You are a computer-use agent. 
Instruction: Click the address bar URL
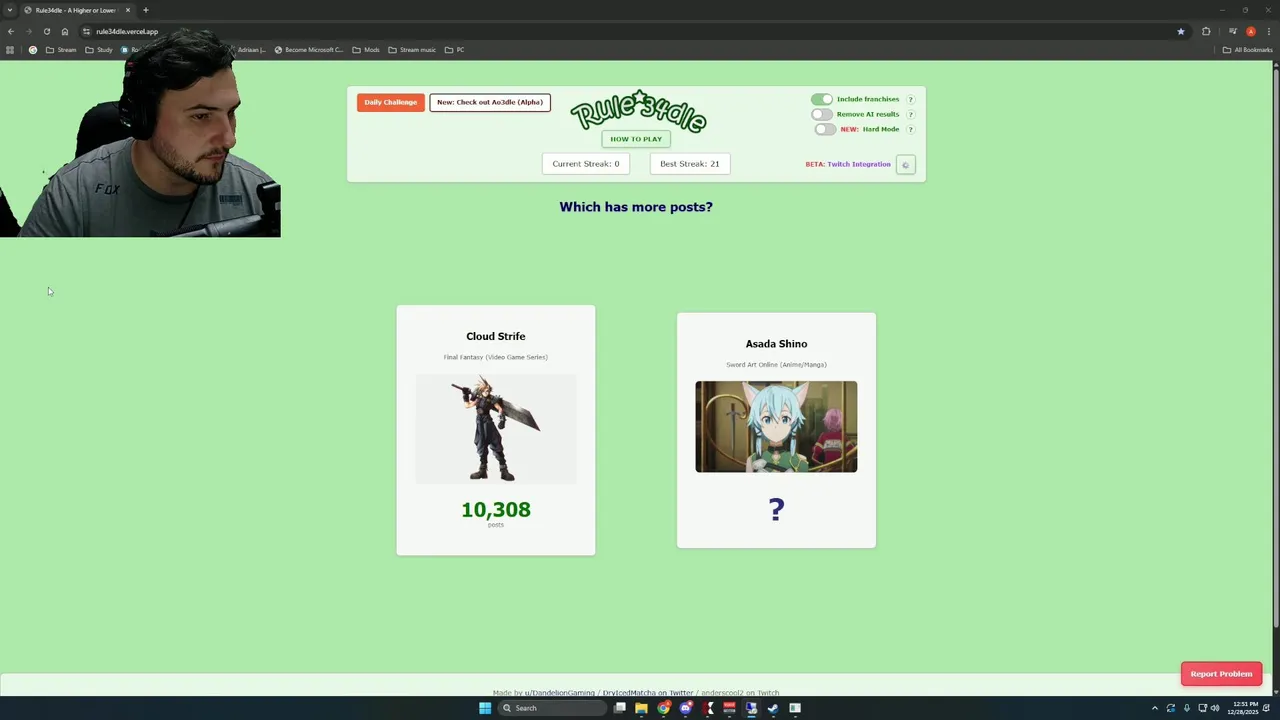(127, 31)
